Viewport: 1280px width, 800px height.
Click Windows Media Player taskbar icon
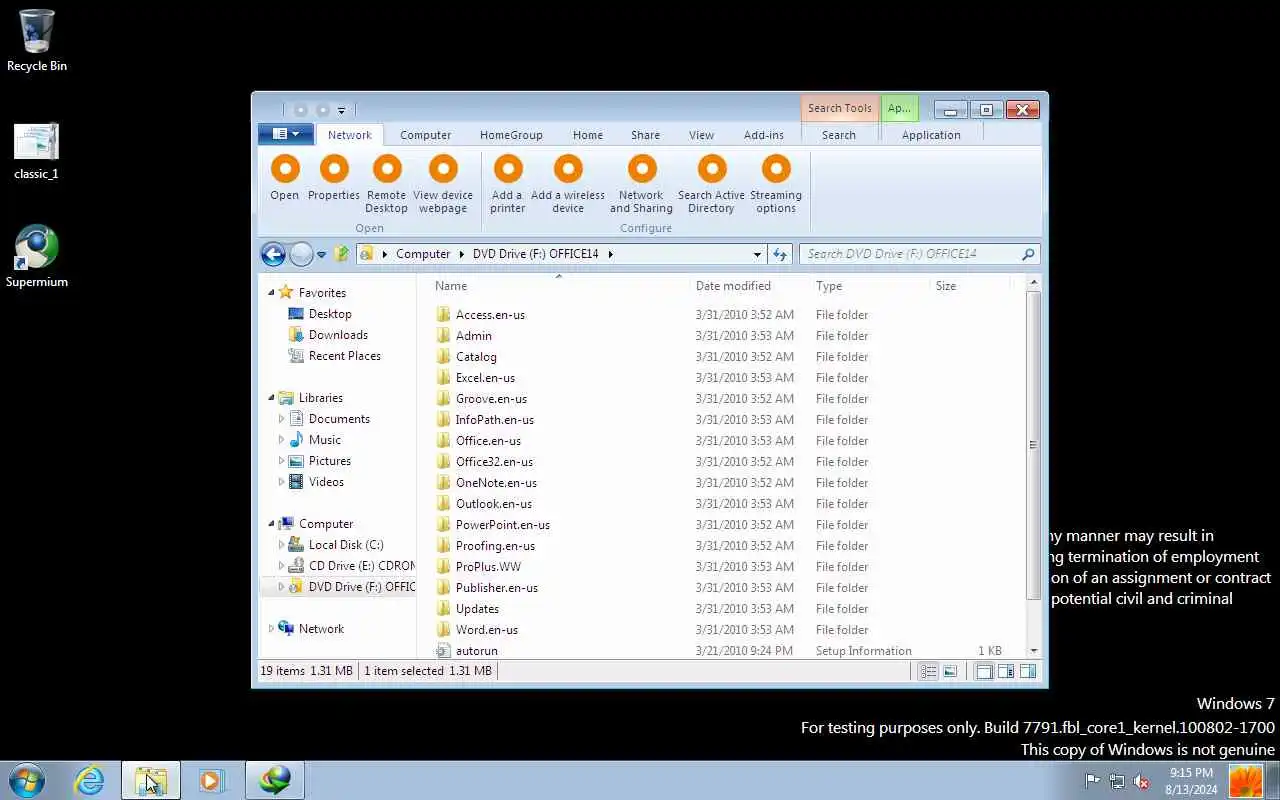211,780
